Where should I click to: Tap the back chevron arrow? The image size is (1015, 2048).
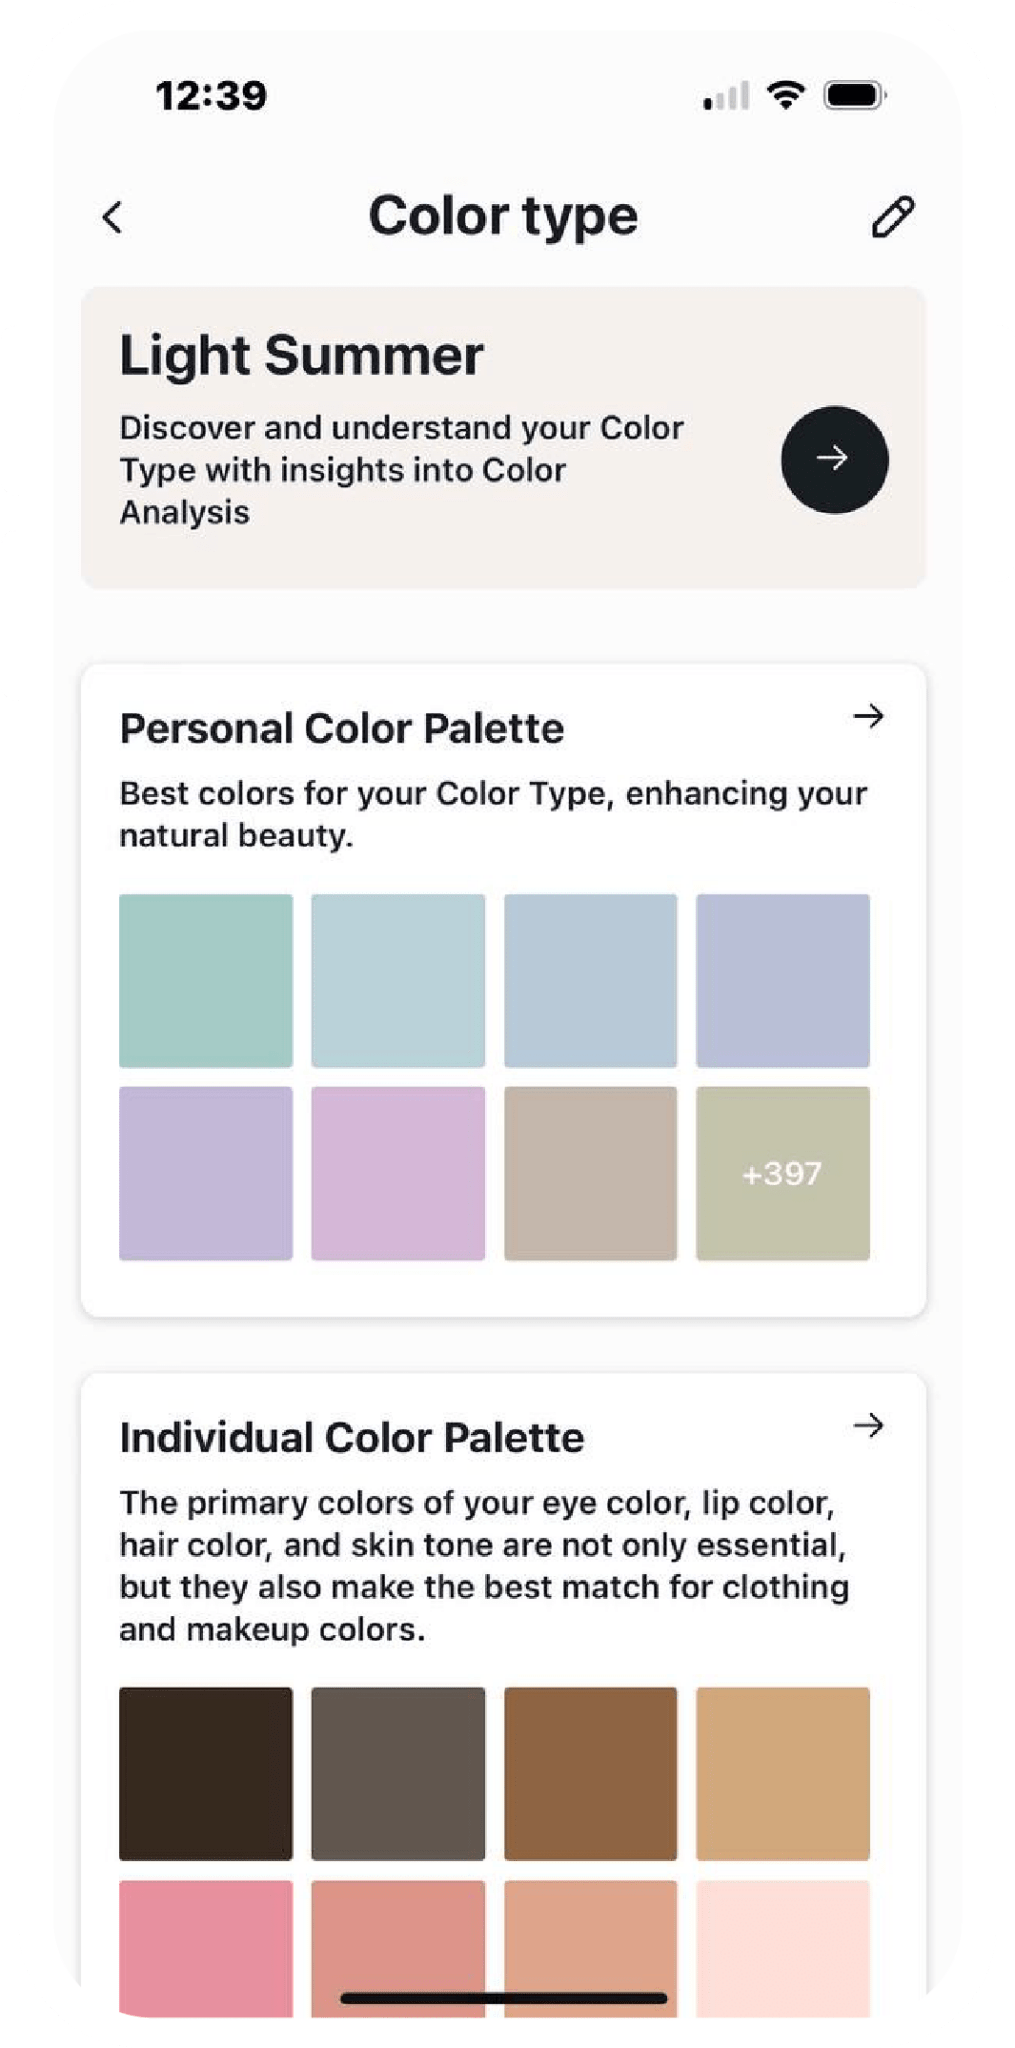coord(113,217)
